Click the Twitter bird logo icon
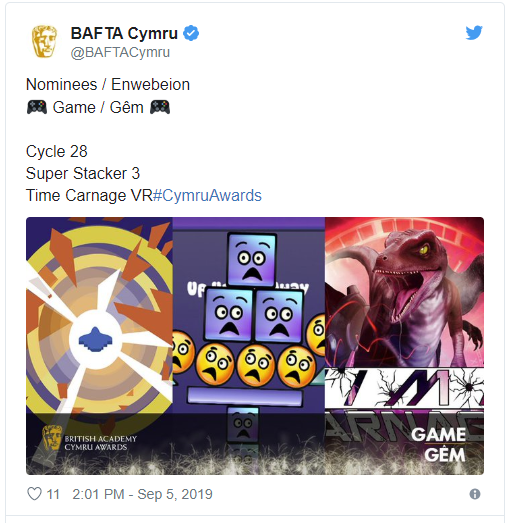The height and width of the screenshot is (523, 512). click(x=474, y=33)
